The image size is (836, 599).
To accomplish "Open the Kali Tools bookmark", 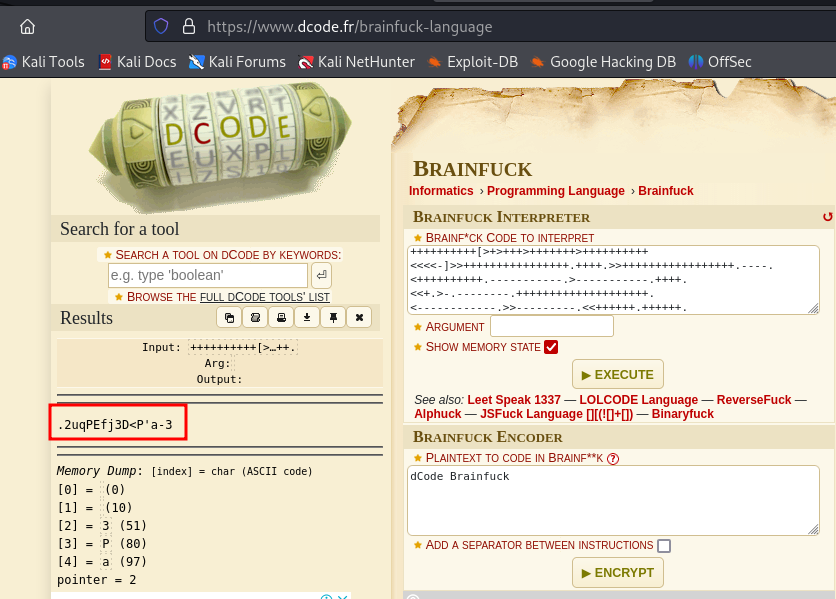I will click(x=44, y=62).
